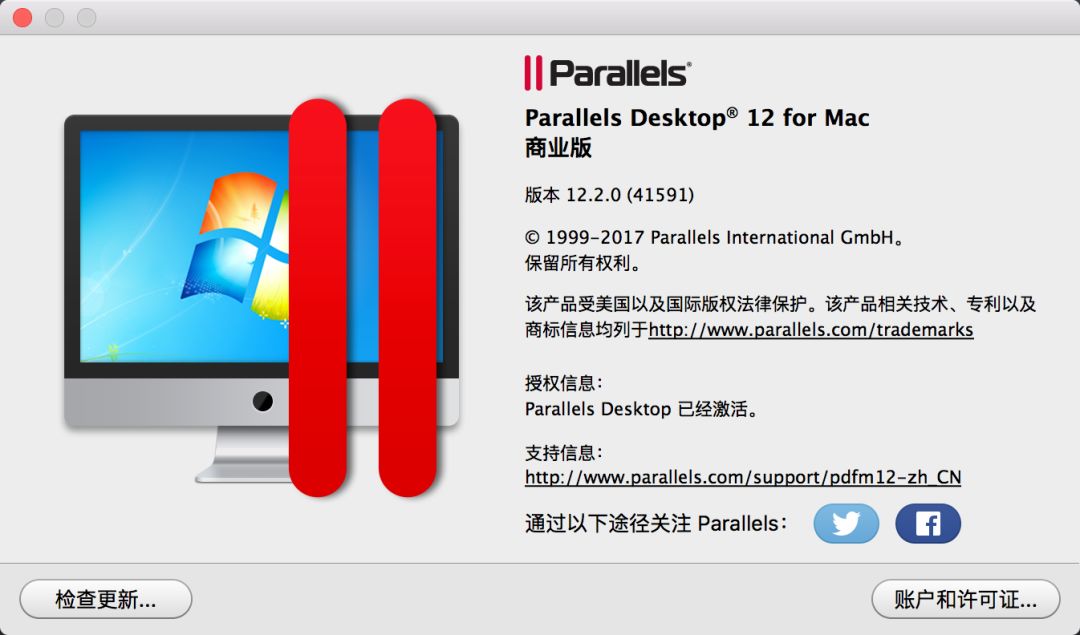Open the parallels.com/trademarks link
This screenshot has height=635, width=1080.
point(811,330)
